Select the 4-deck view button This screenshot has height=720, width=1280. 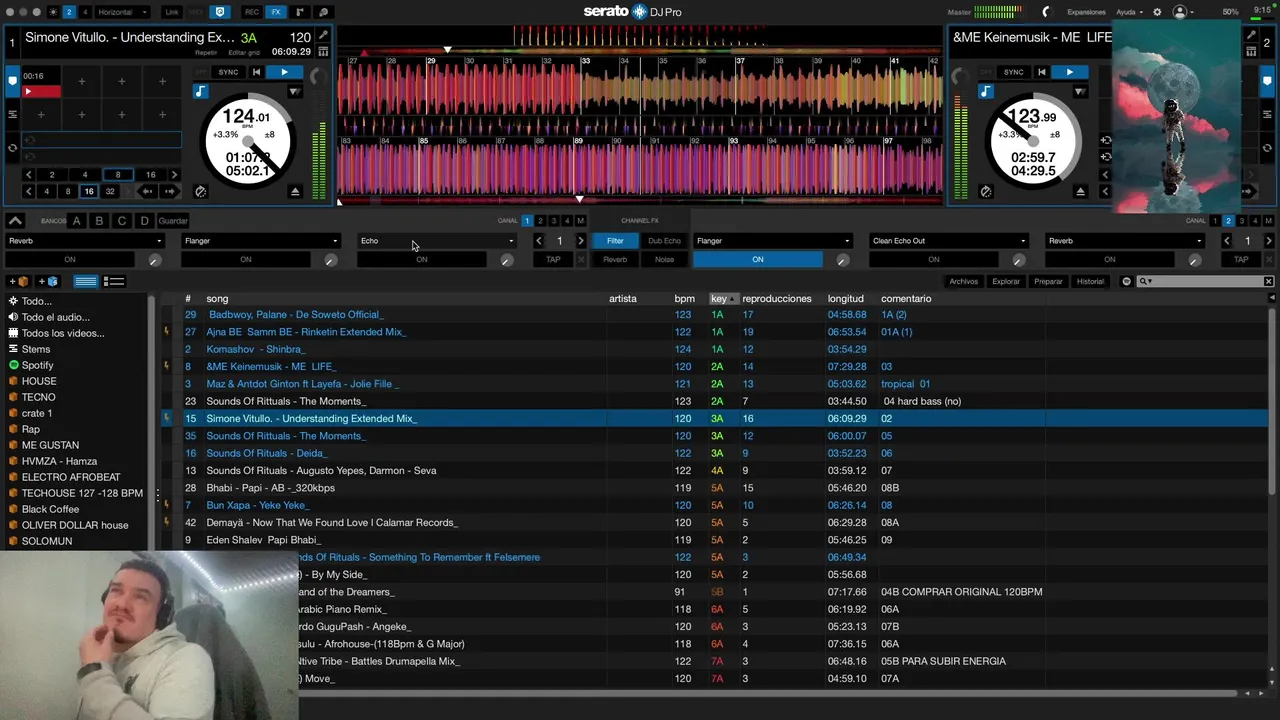click(x=85, y=12)
